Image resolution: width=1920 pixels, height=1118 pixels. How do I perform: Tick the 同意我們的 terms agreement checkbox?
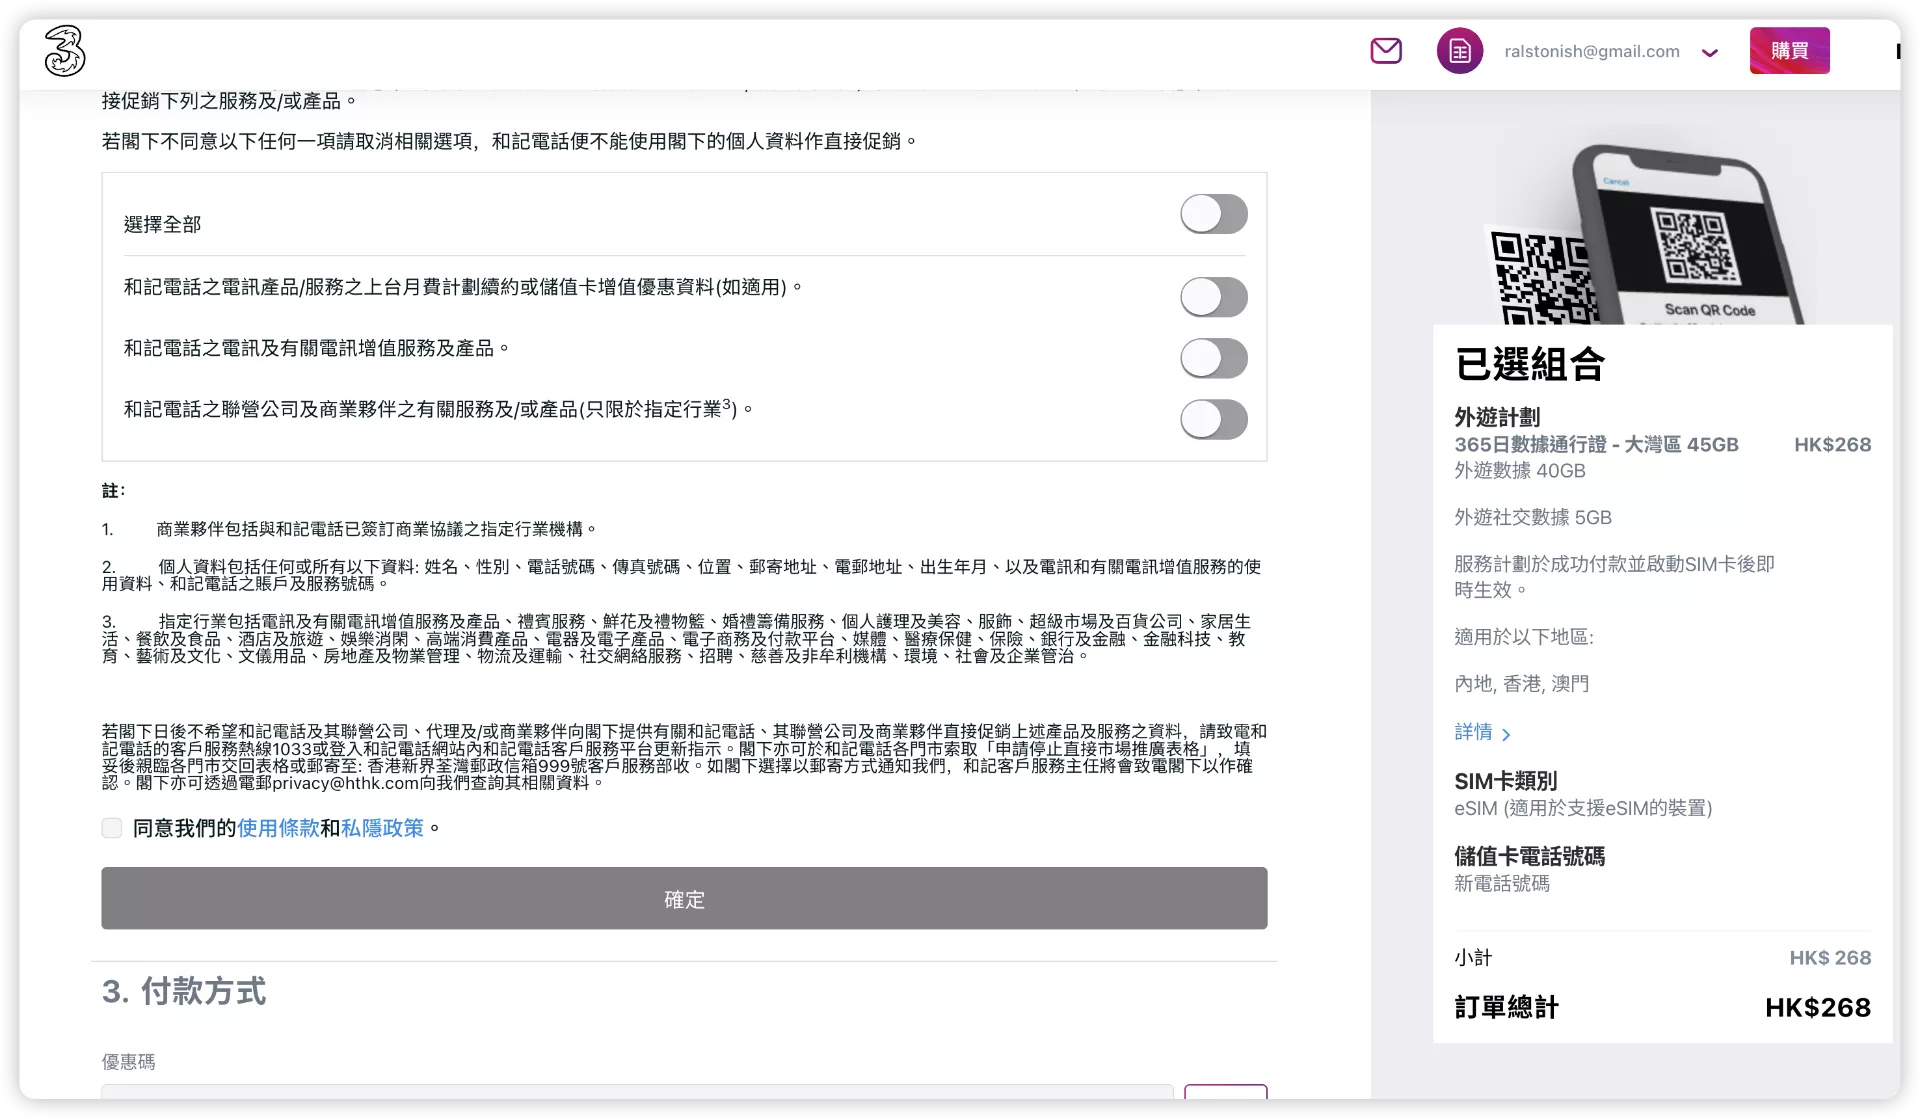click(112, 828)
